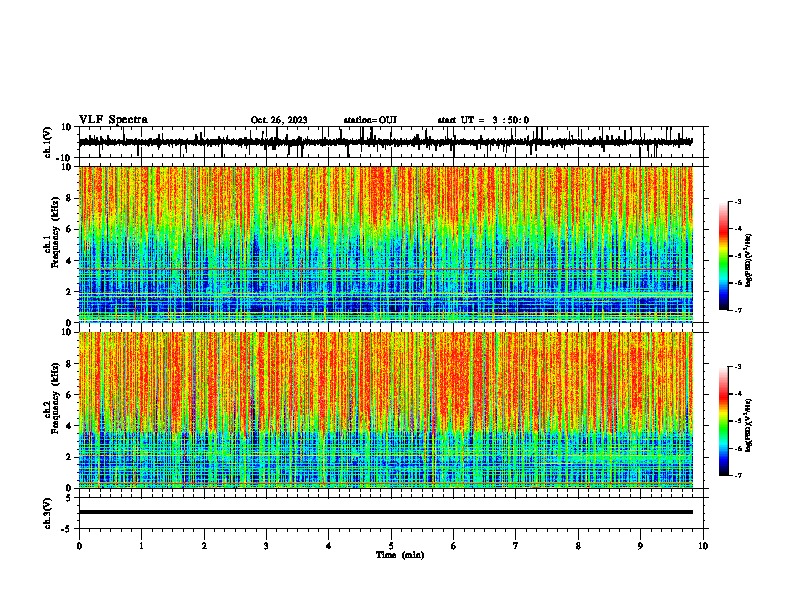
Task: Click the ch.2 "Frequency (kHz)" axis label
Action: point(56,398)
